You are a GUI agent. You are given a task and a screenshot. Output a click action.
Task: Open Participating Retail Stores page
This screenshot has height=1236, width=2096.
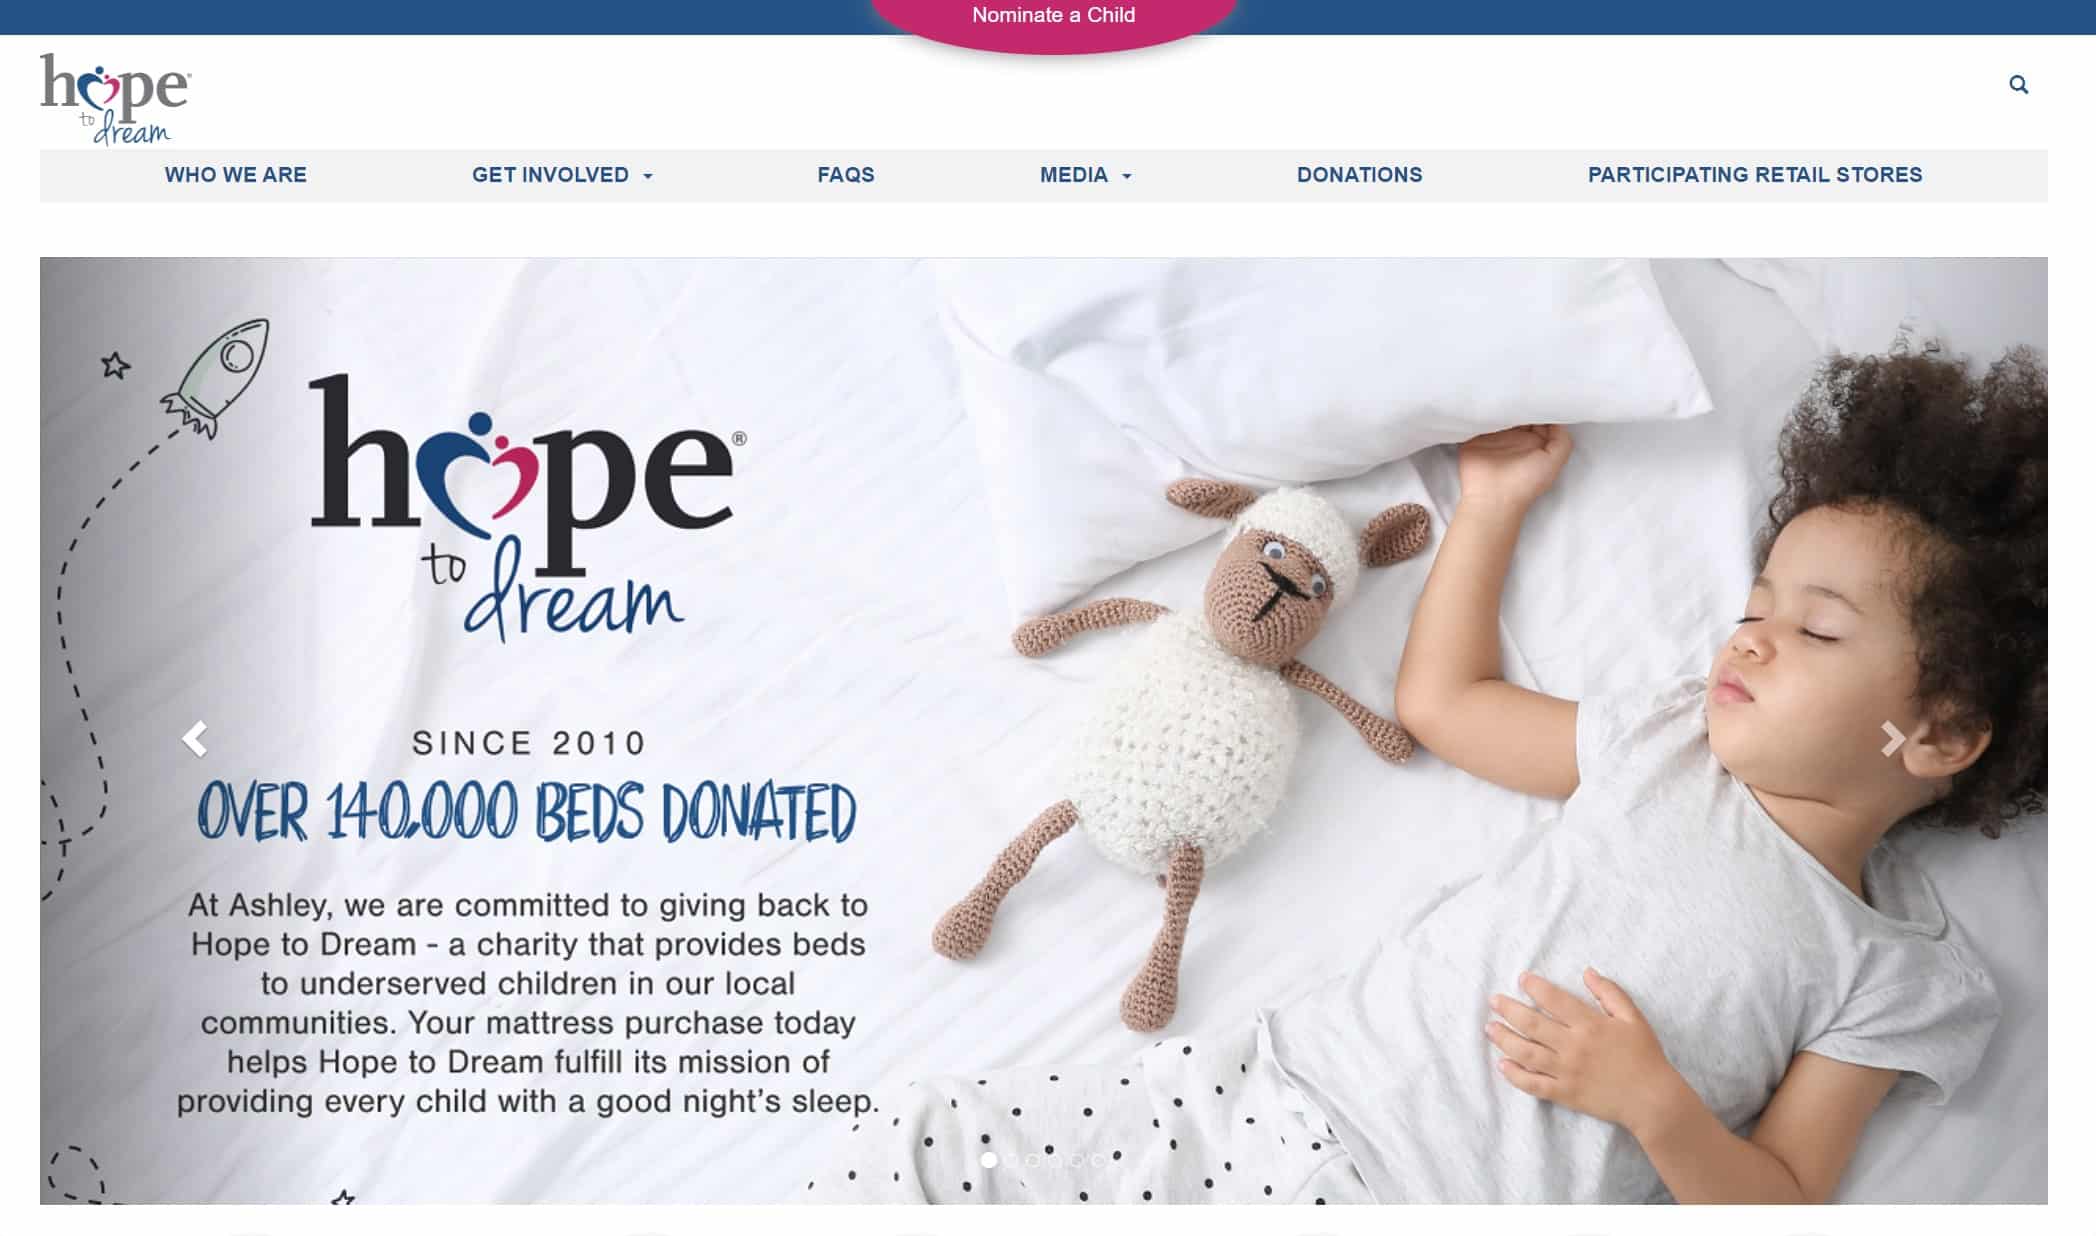pyautogui.click(x=1755, y=175)
